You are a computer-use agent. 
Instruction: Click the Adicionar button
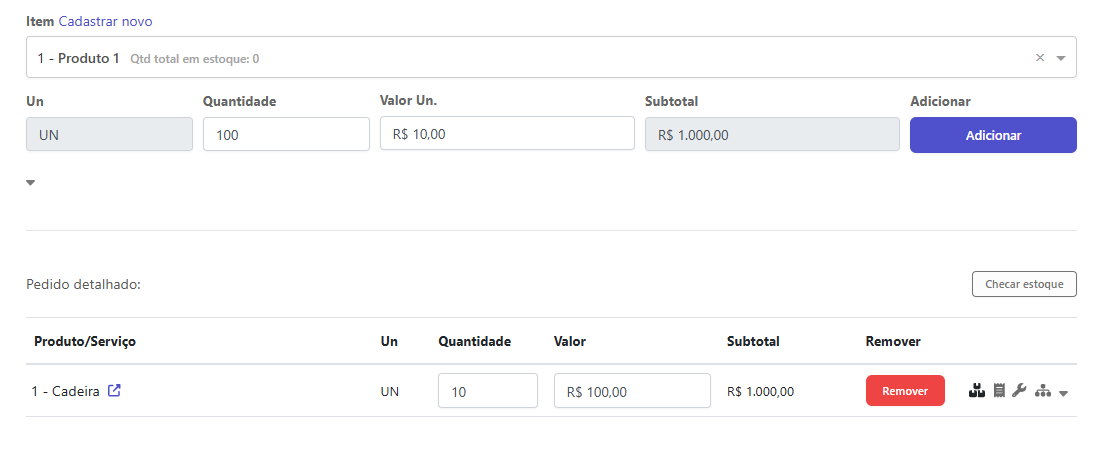click(x=992, y=135)
